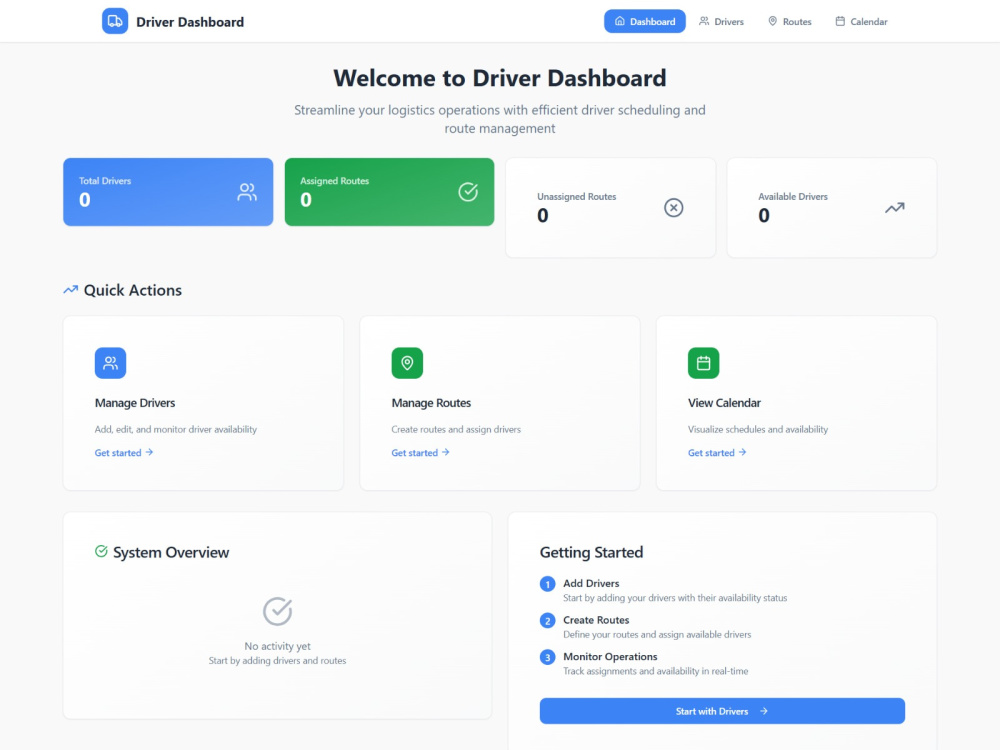Click the Getting Started heading
The height and width of the screenshot is (750, 1000).
pos(591,552)
